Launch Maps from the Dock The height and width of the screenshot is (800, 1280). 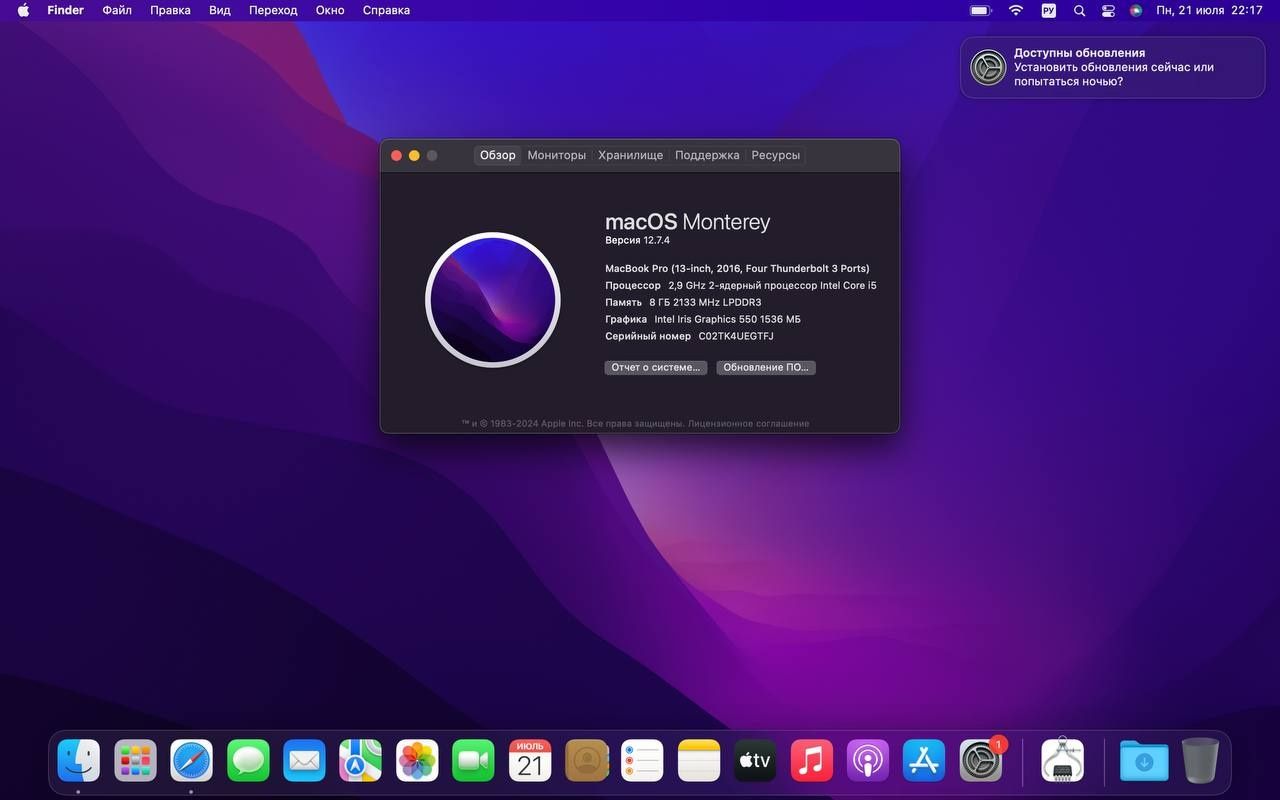360,761
